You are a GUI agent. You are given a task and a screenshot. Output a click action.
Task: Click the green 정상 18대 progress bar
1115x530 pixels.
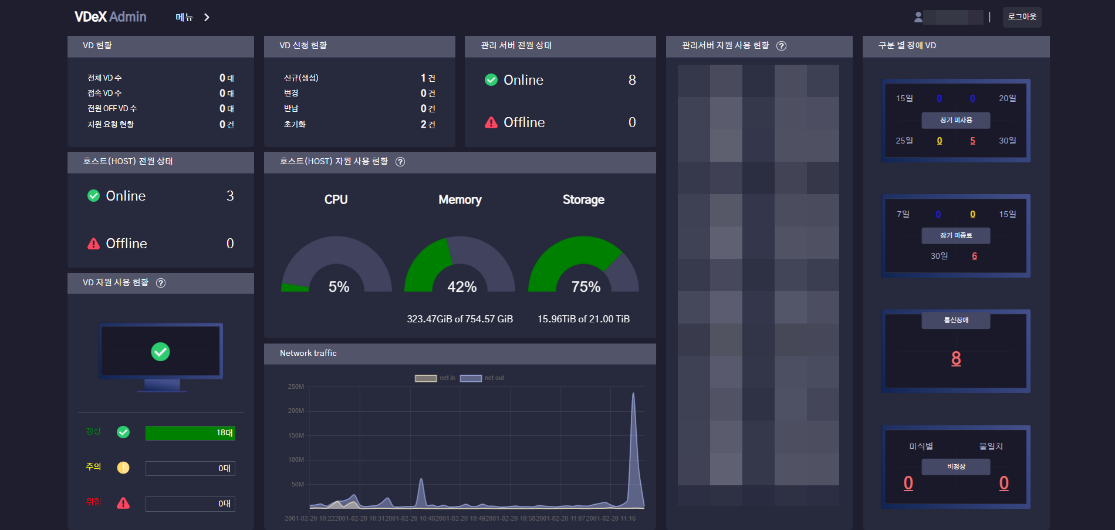190,433
